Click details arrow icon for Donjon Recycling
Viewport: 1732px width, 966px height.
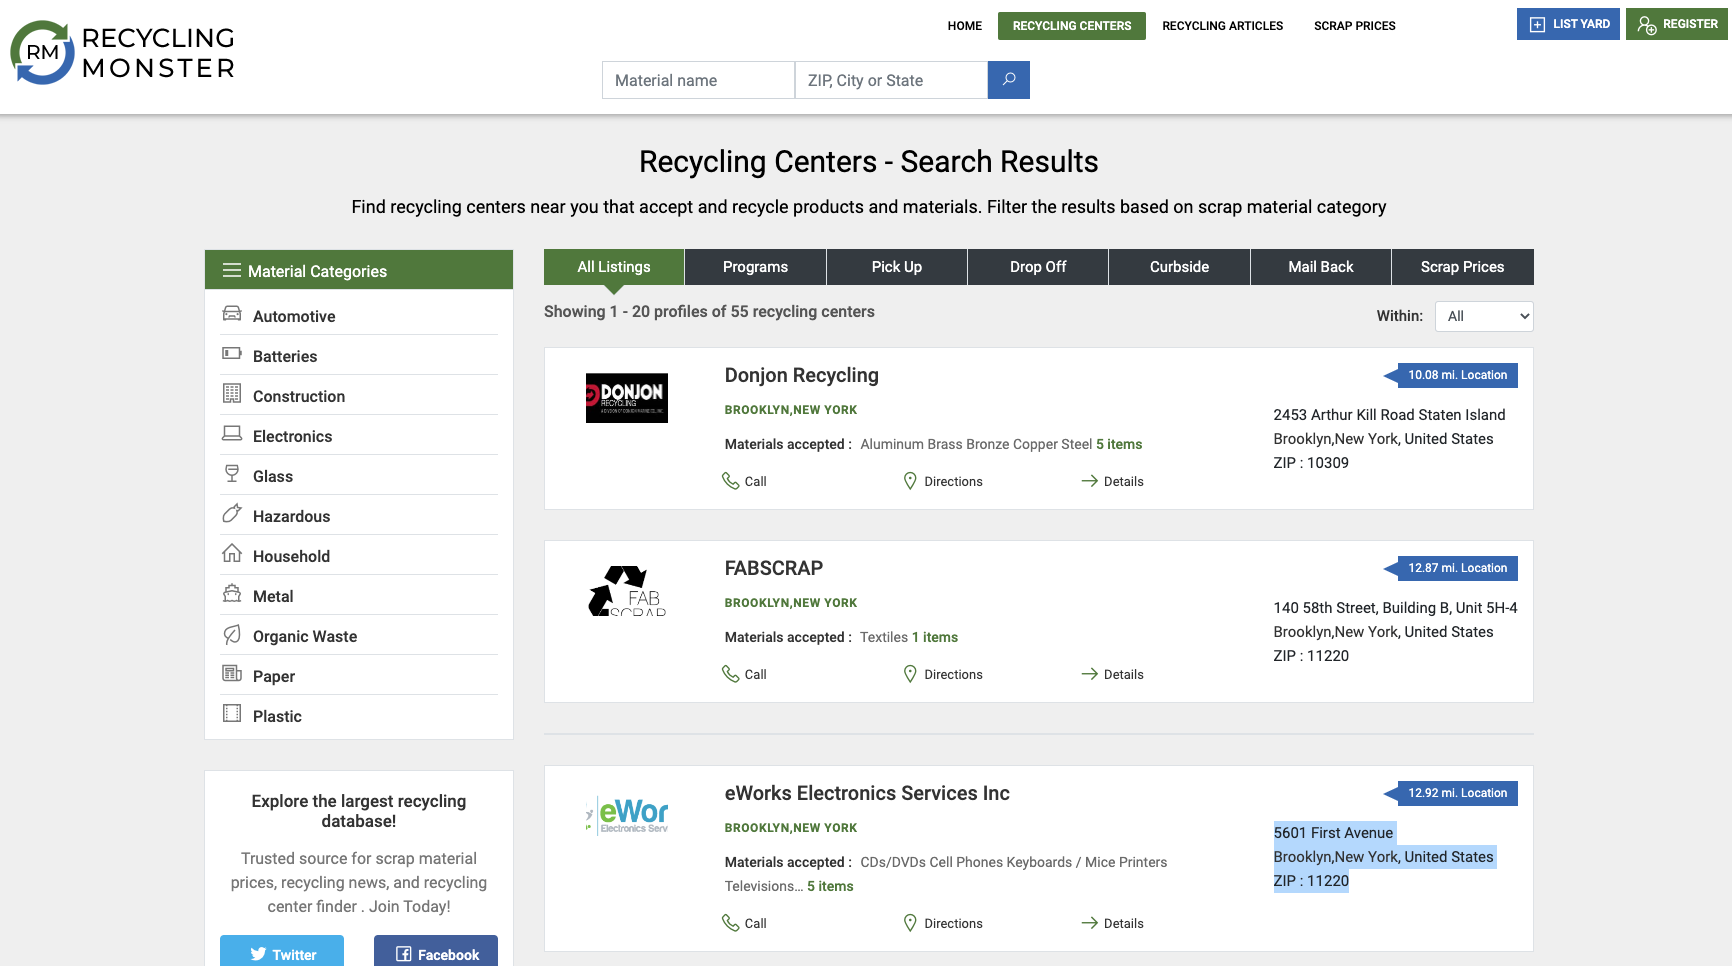(x=1090, y=481)
